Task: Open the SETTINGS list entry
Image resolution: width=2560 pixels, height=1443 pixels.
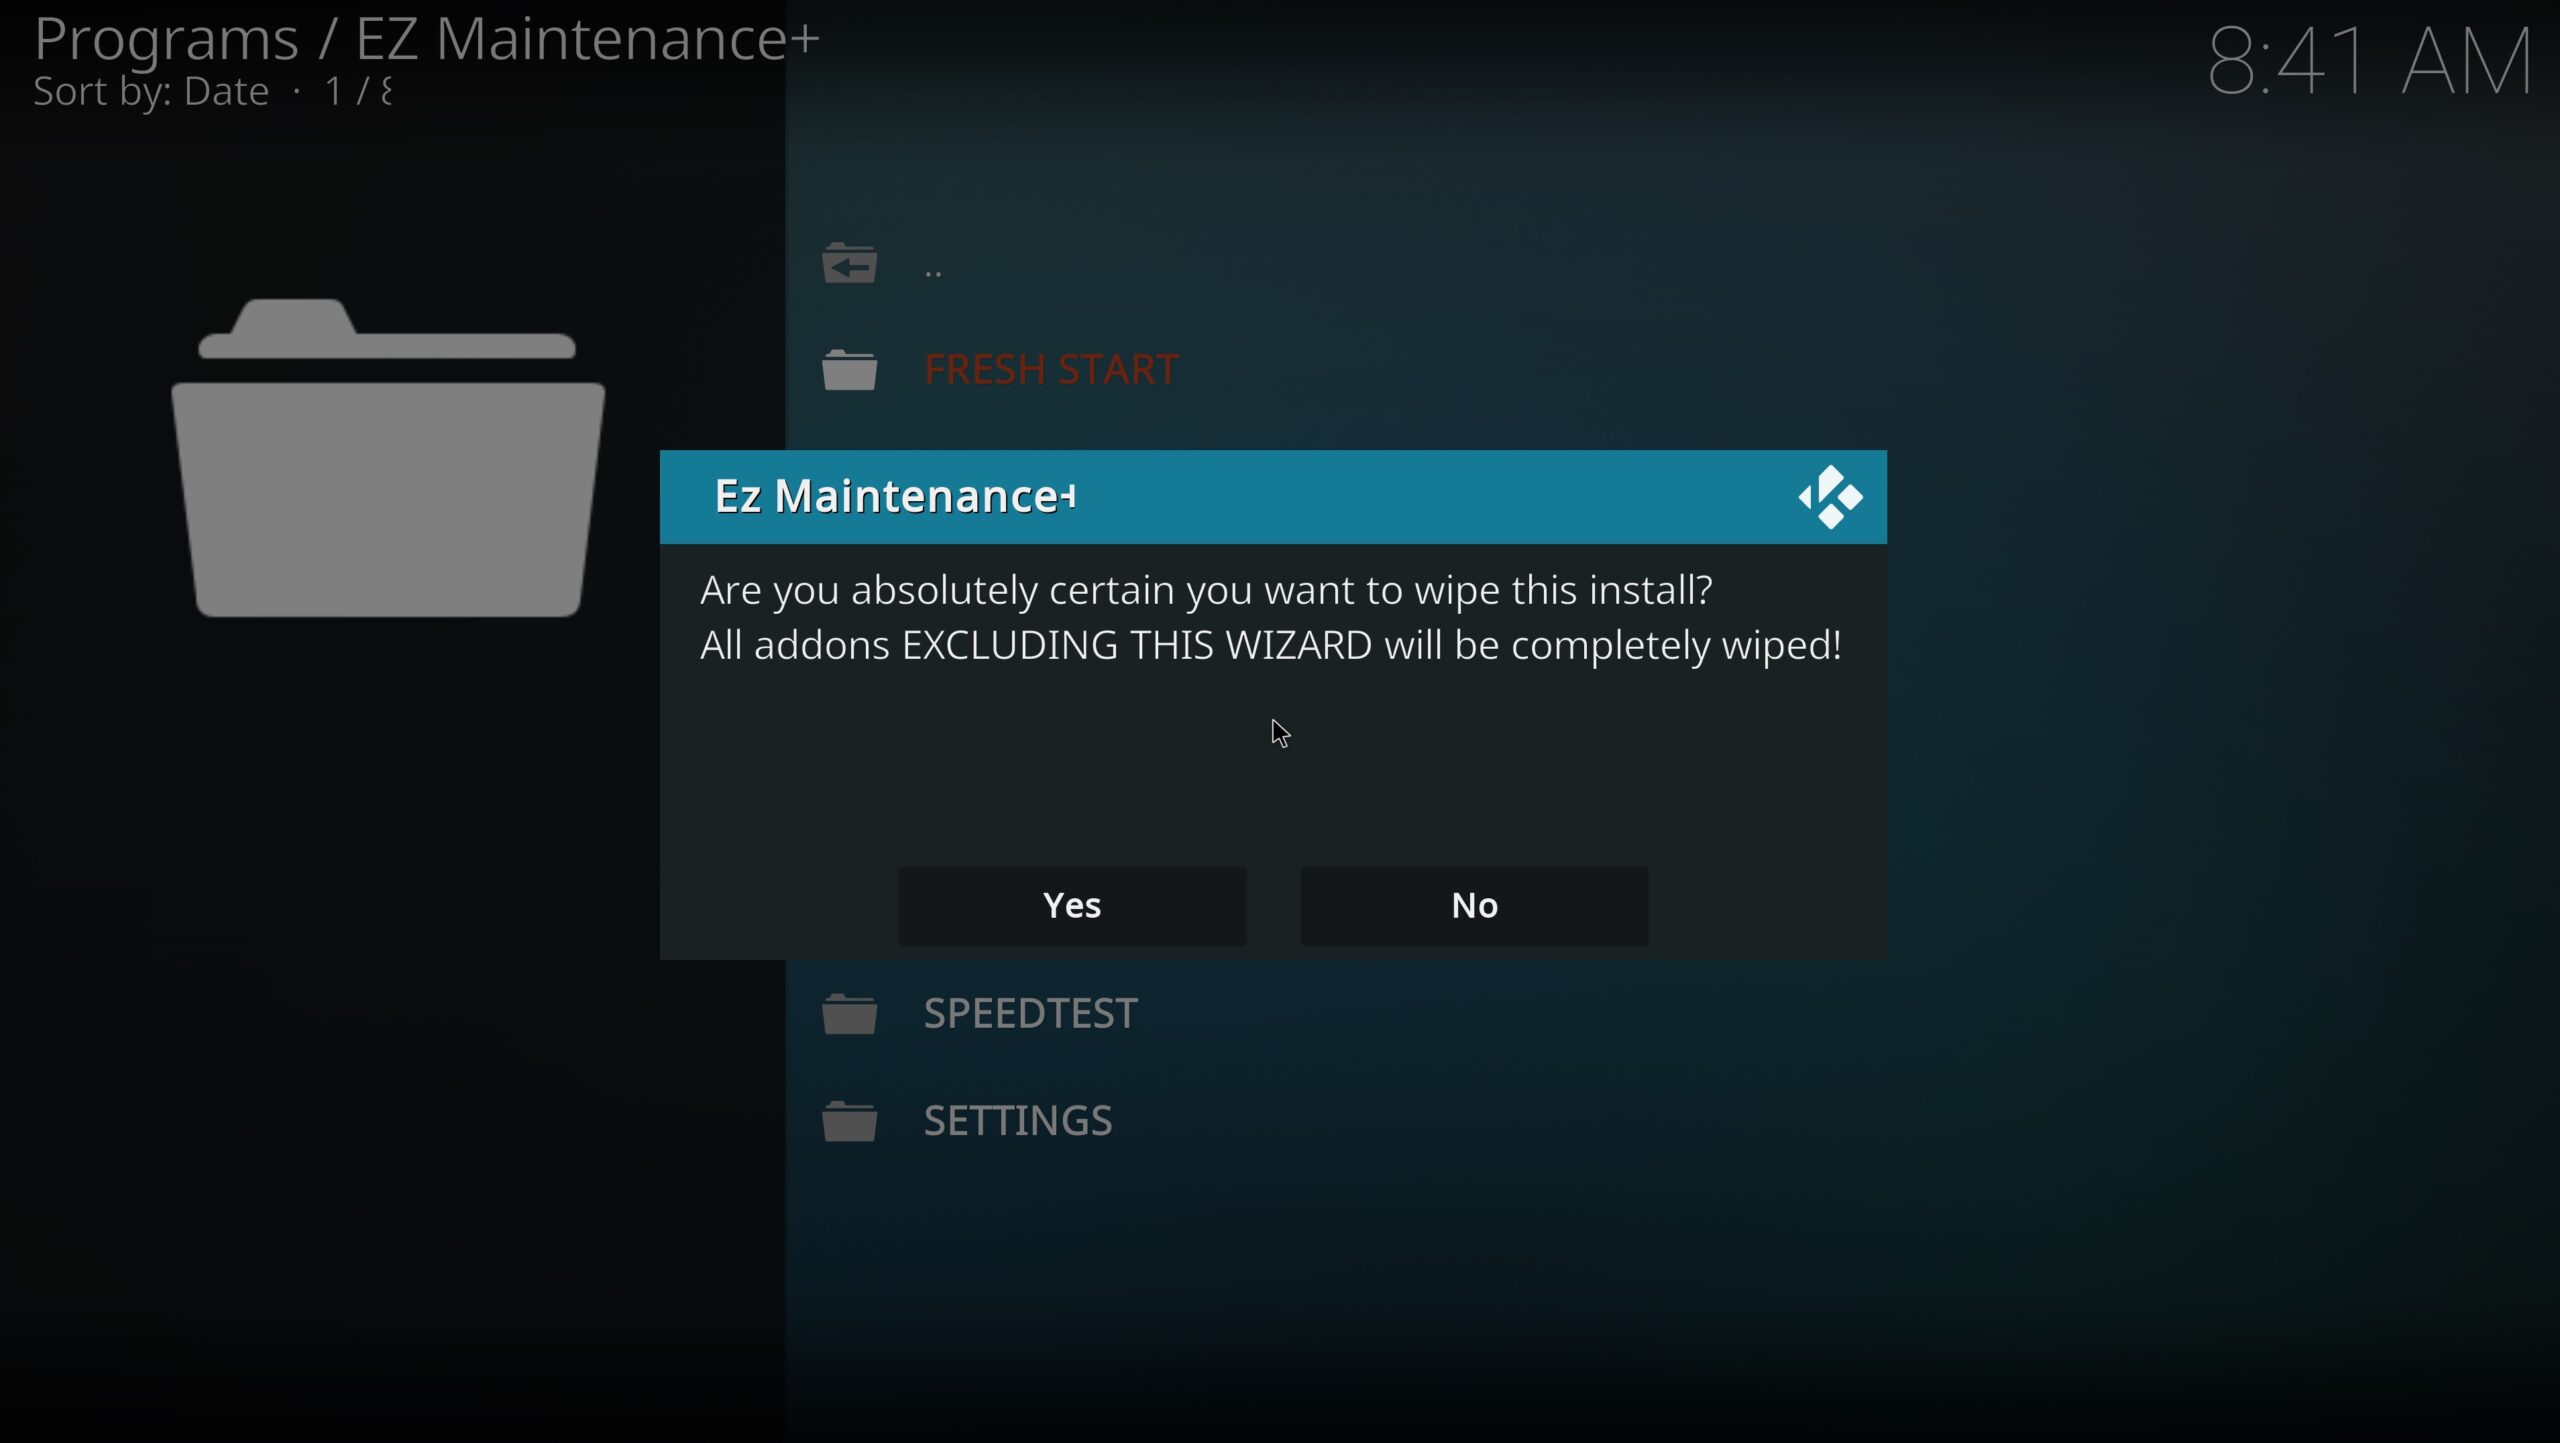Action: [x=1017, y=1121]
